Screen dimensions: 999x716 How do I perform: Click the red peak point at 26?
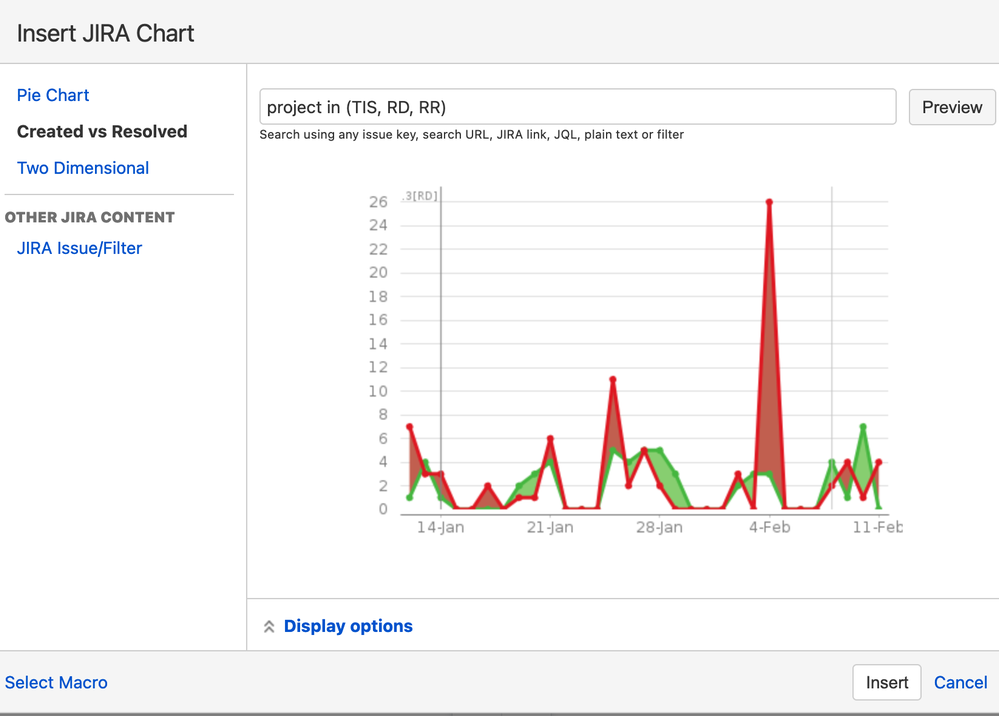click(x=769, y=202)
